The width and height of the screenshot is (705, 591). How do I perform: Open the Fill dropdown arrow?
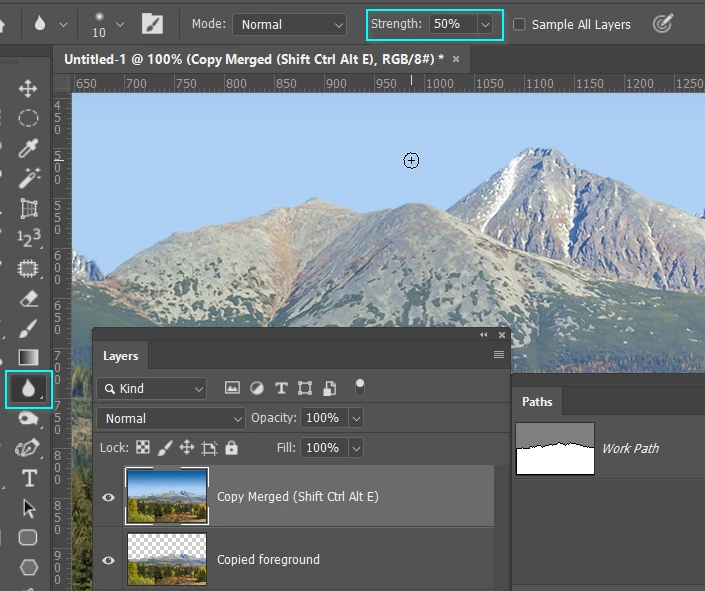(x=356, y=448)
